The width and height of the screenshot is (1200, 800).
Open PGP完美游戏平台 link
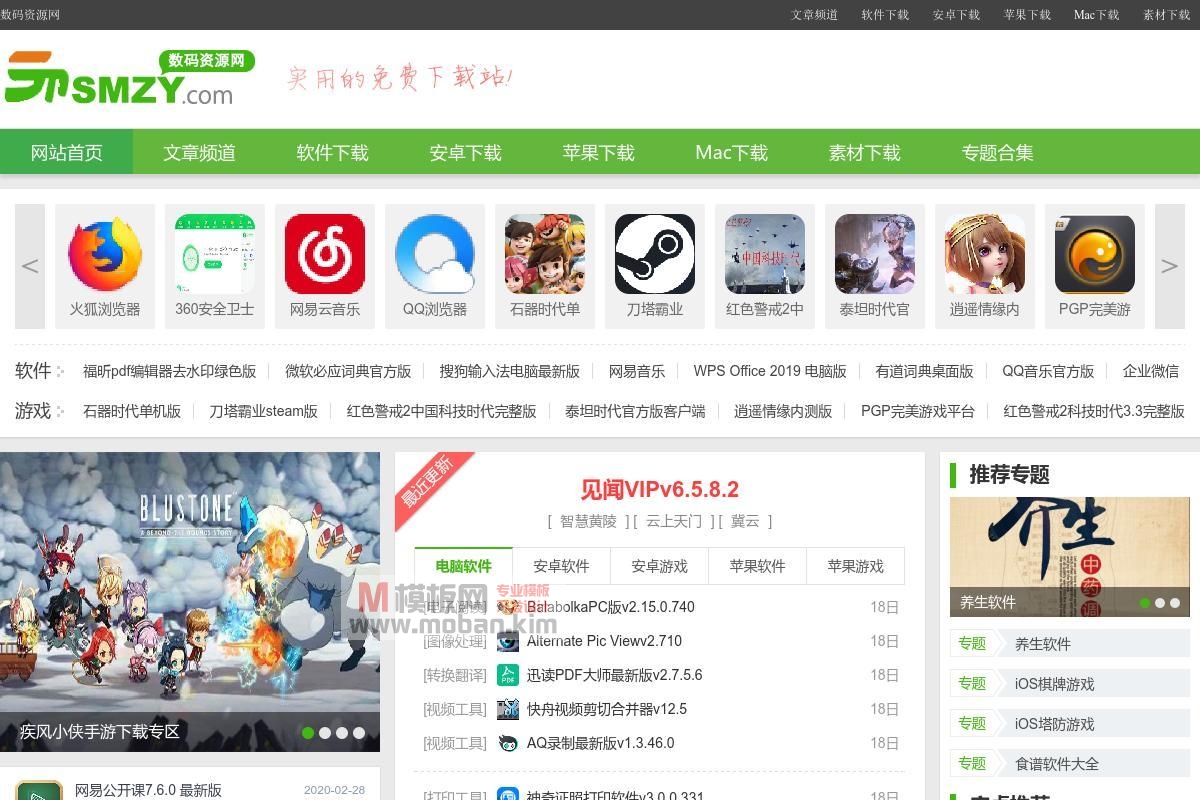pyautogui.click(x=918, y=411)
